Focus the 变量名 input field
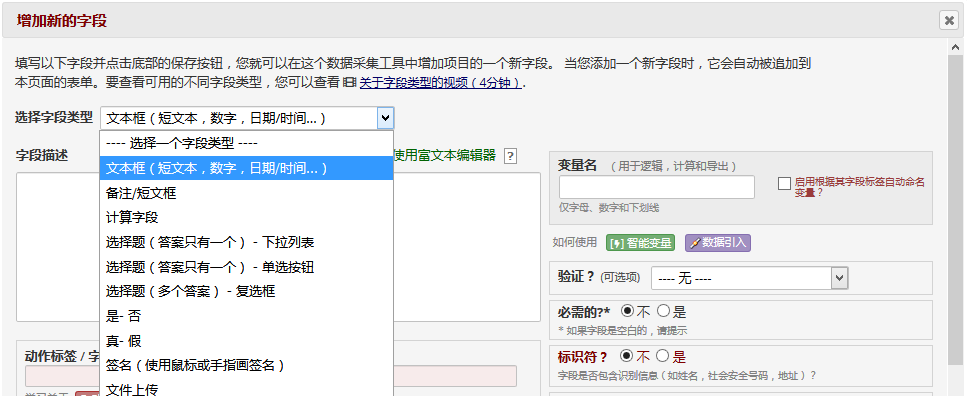The width and height of the screenshot is (967, 396). [657, 187]
